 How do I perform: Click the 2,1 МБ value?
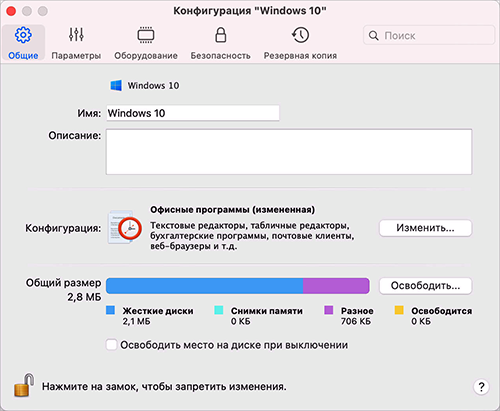[136, 321]
